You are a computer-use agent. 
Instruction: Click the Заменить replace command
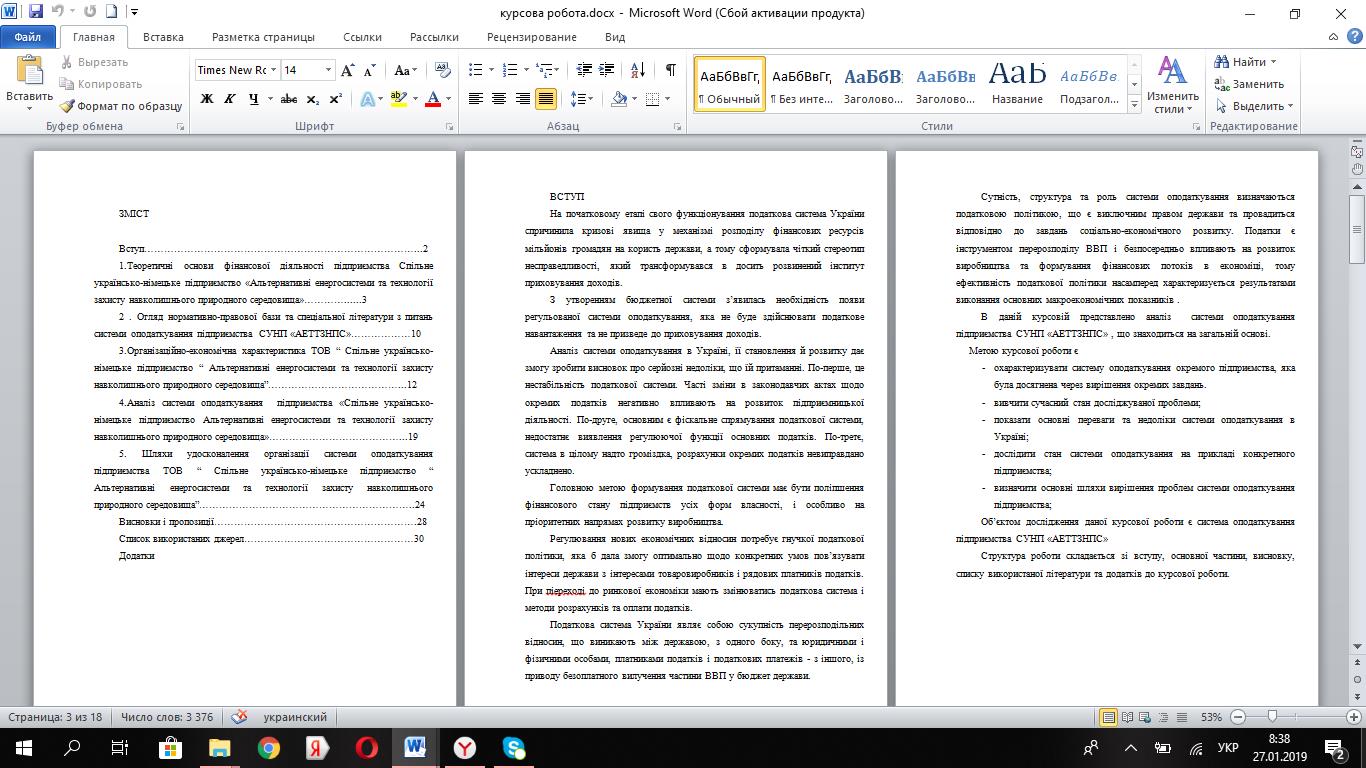(1249, 84)
